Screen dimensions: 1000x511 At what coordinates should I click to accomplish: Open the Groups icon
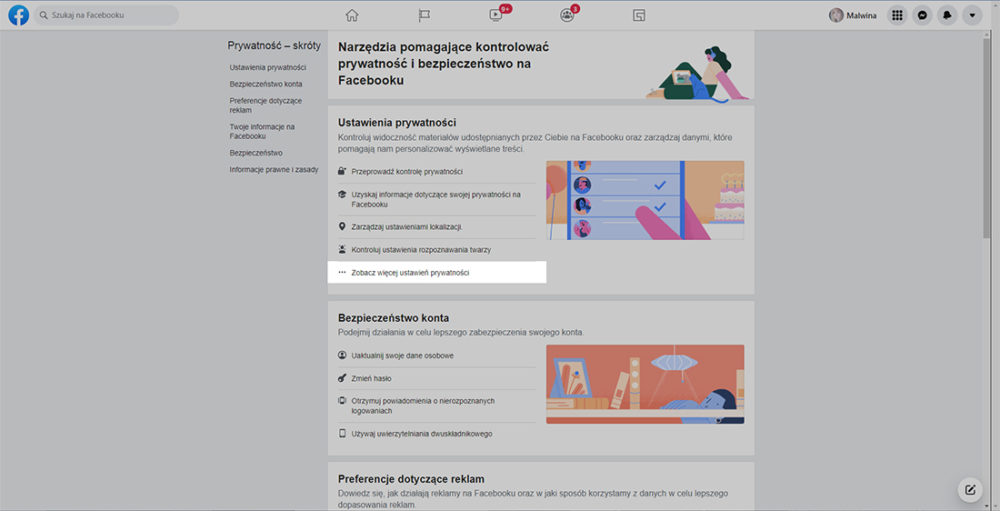567,15
